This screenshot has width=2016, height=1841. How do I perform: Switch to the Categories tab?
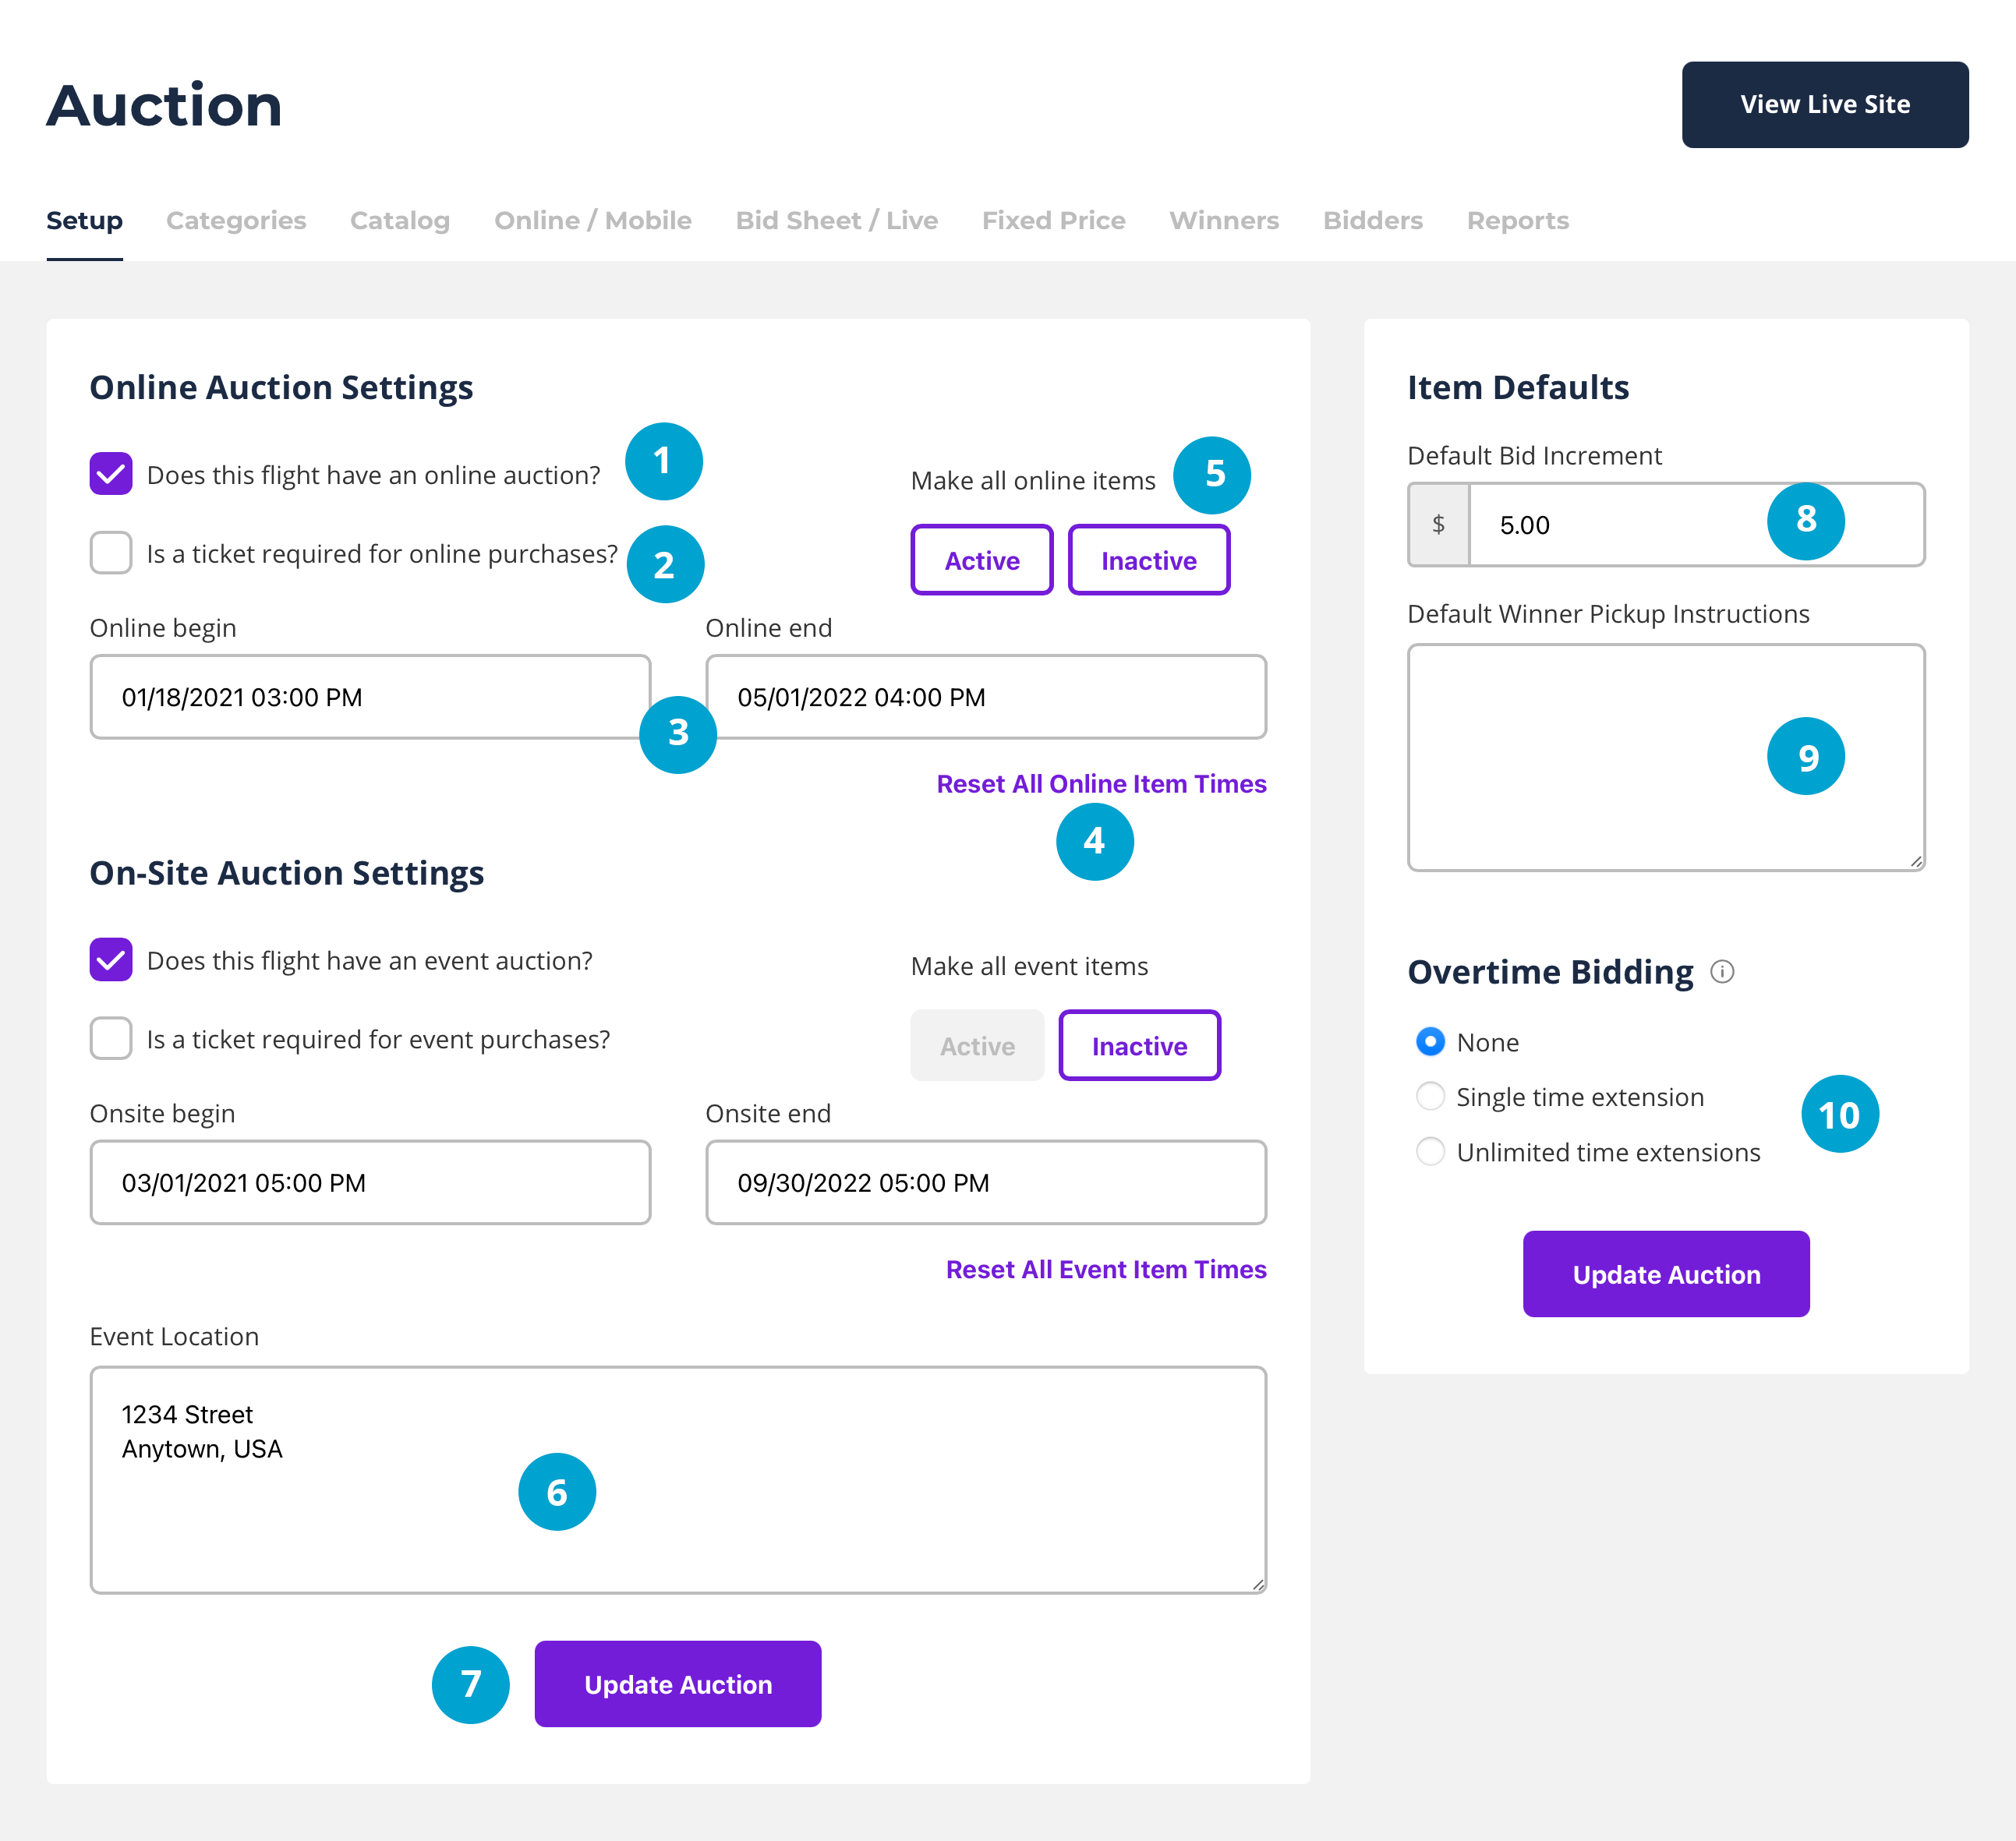click(236, 220)
